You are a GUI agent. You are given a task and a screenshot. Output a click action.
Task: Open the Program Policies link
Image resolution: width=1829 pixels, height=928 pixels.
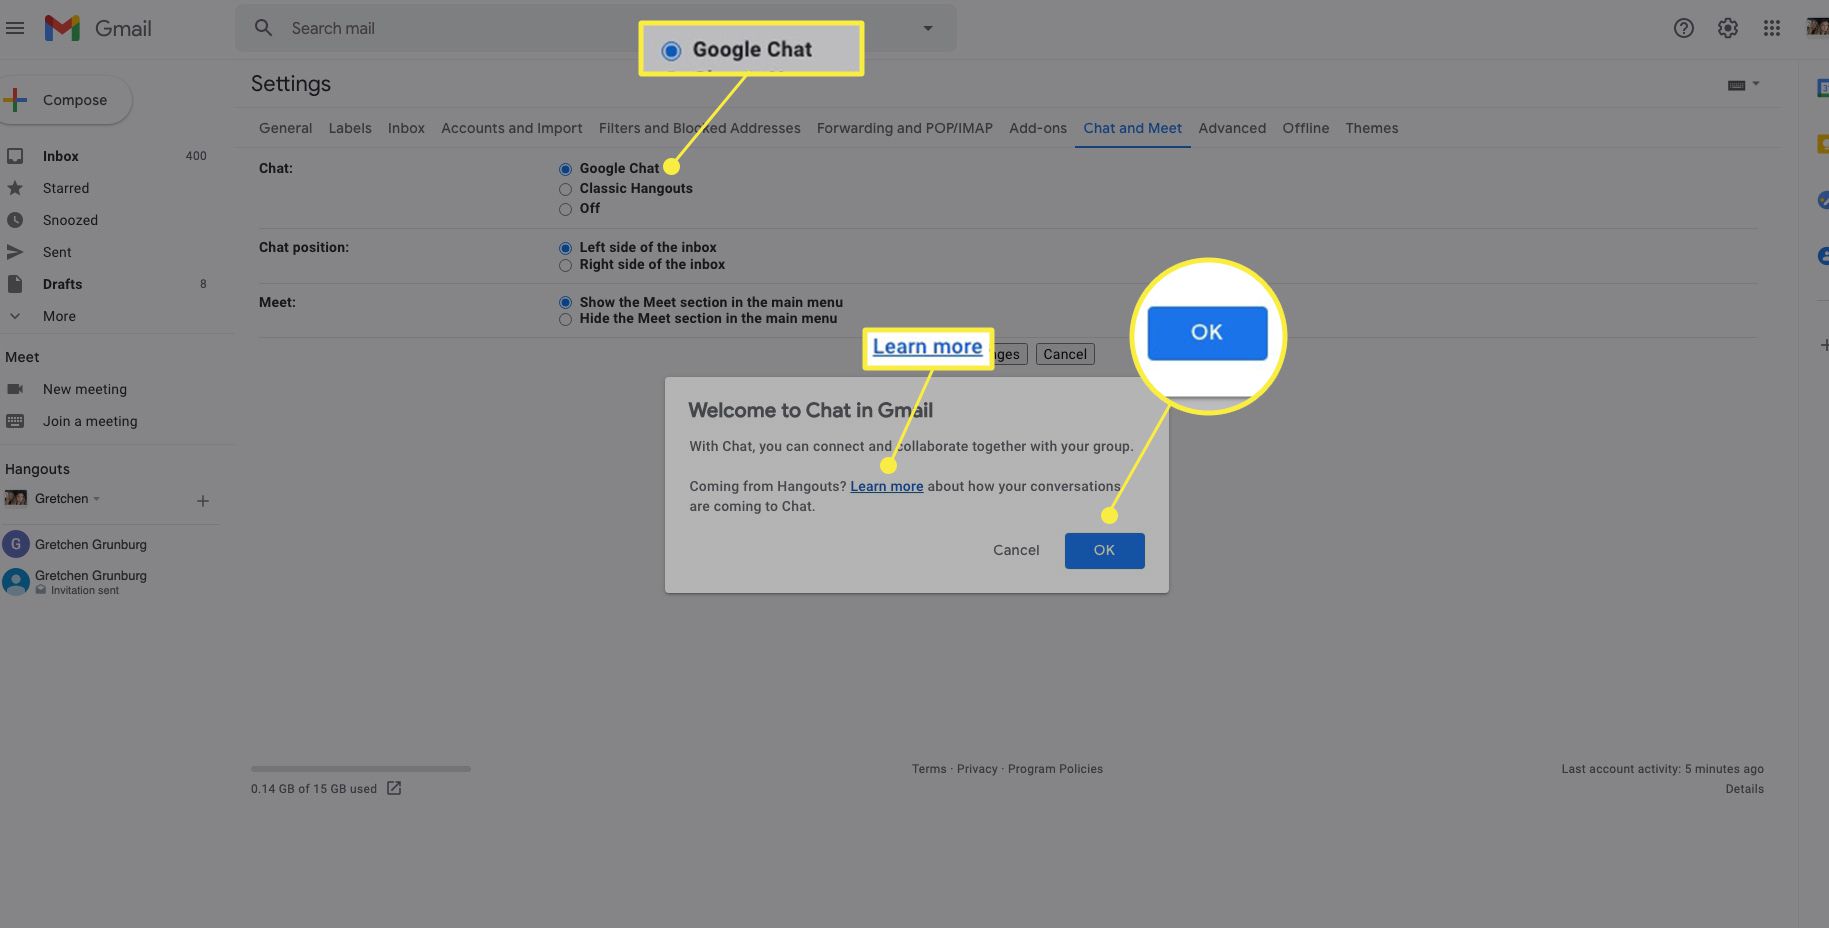click(x=1055, y=769)
